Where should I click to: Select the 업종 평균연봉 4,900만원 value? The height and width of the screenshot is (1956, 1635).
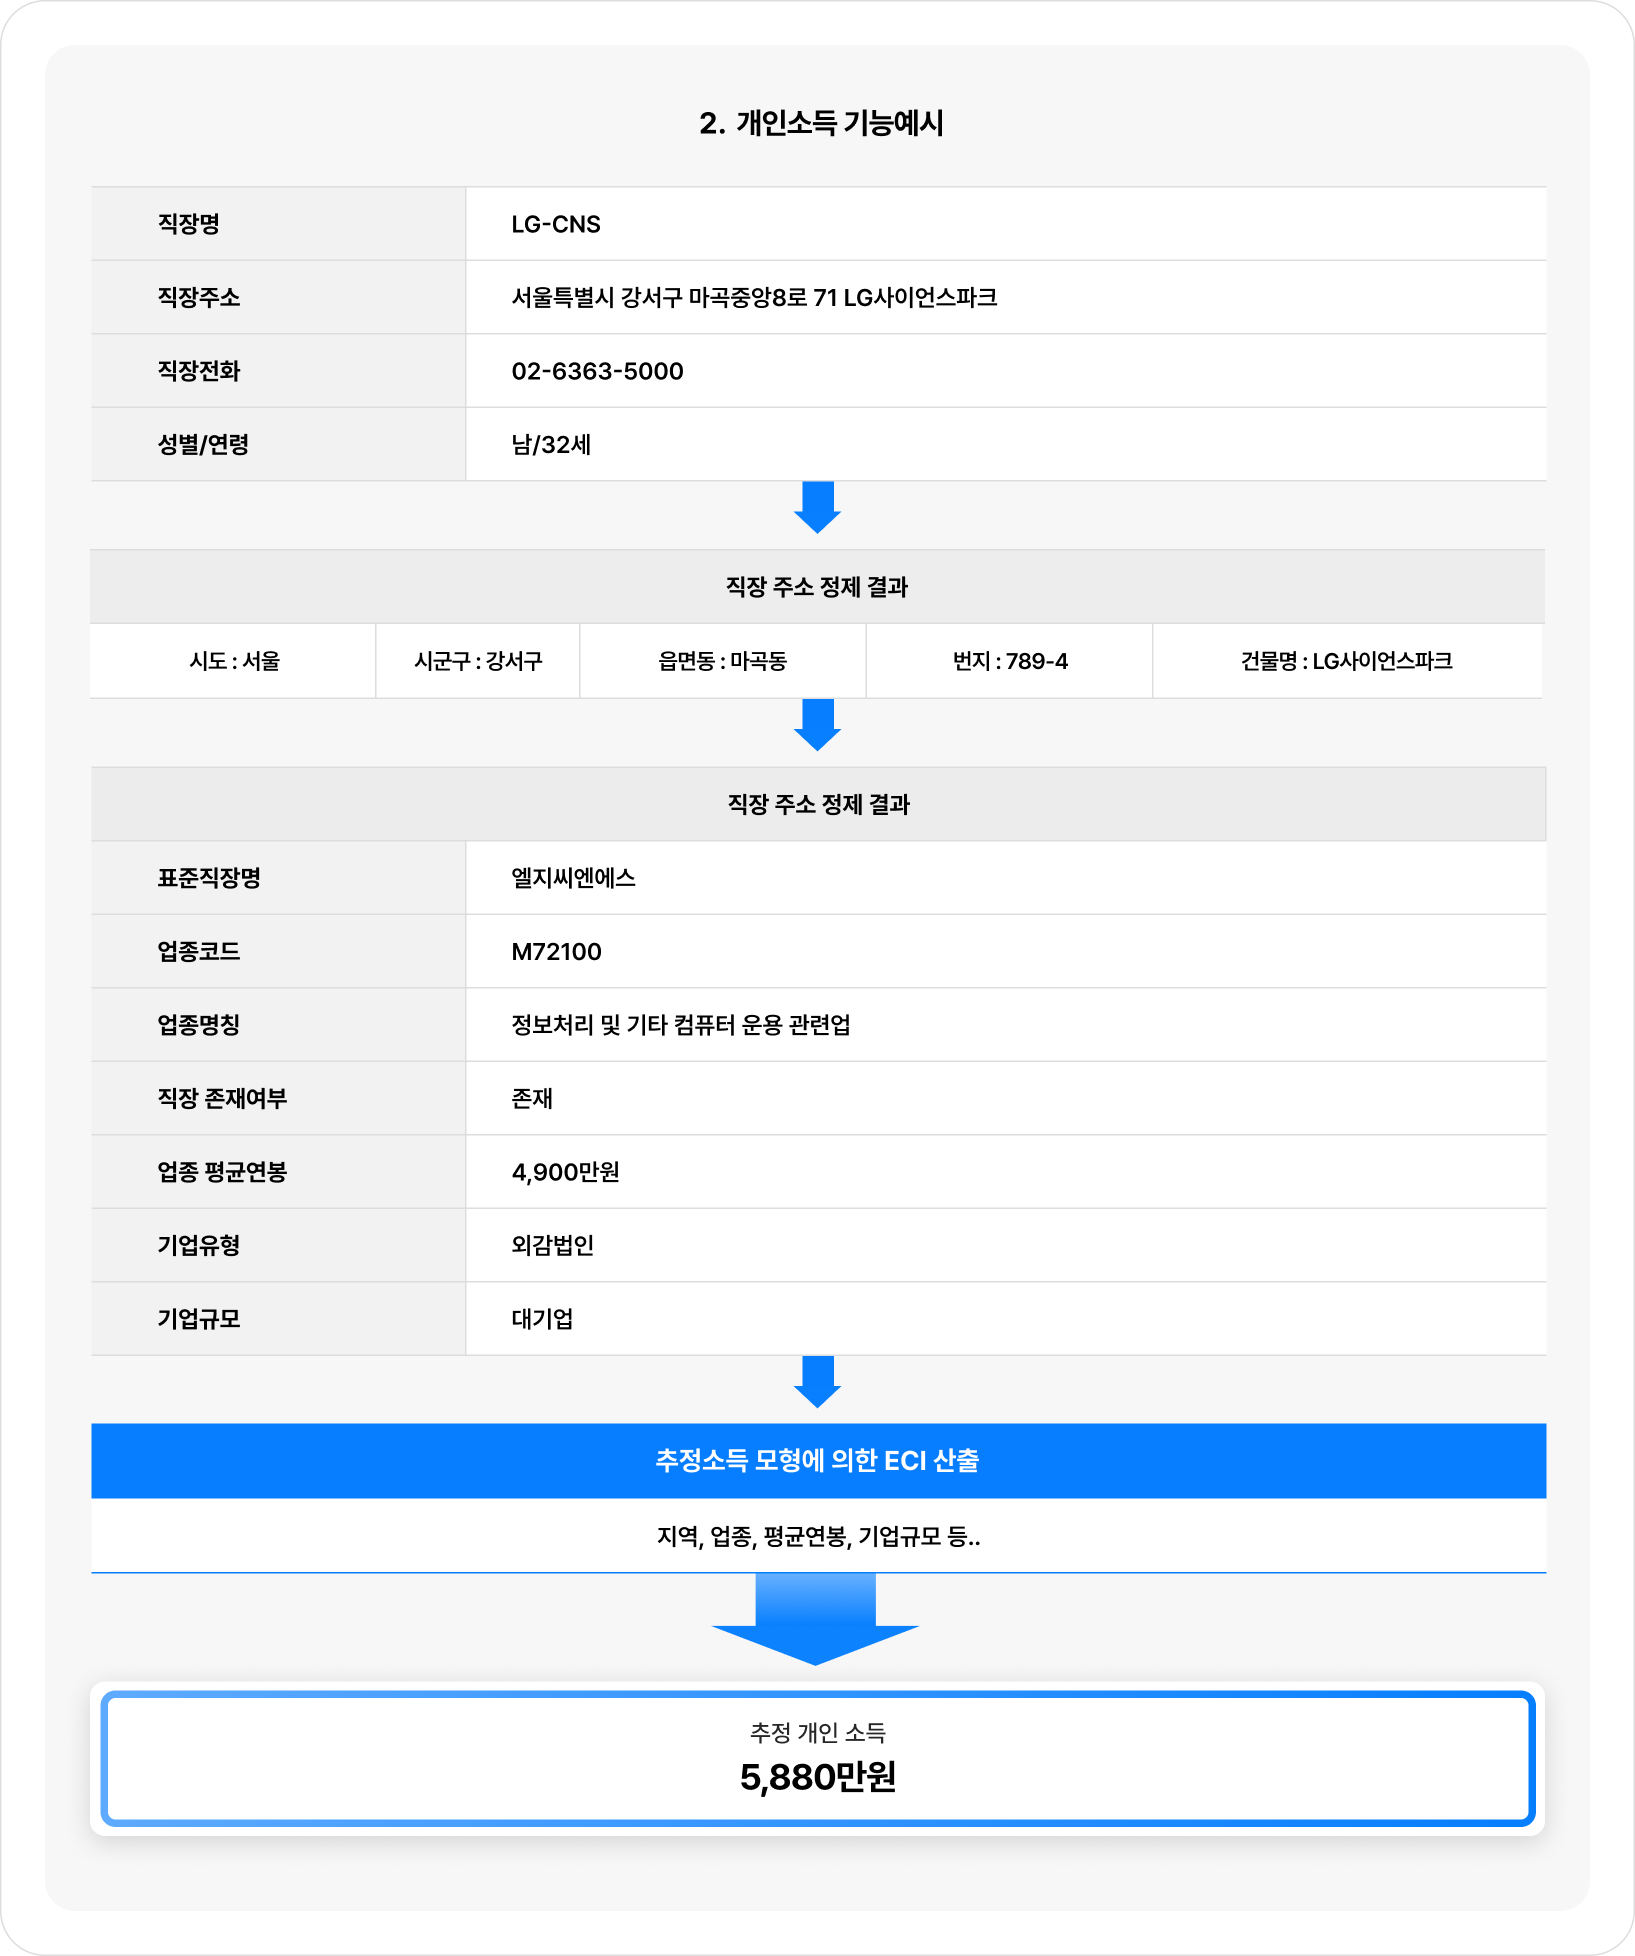click(x=566, y=1172)
